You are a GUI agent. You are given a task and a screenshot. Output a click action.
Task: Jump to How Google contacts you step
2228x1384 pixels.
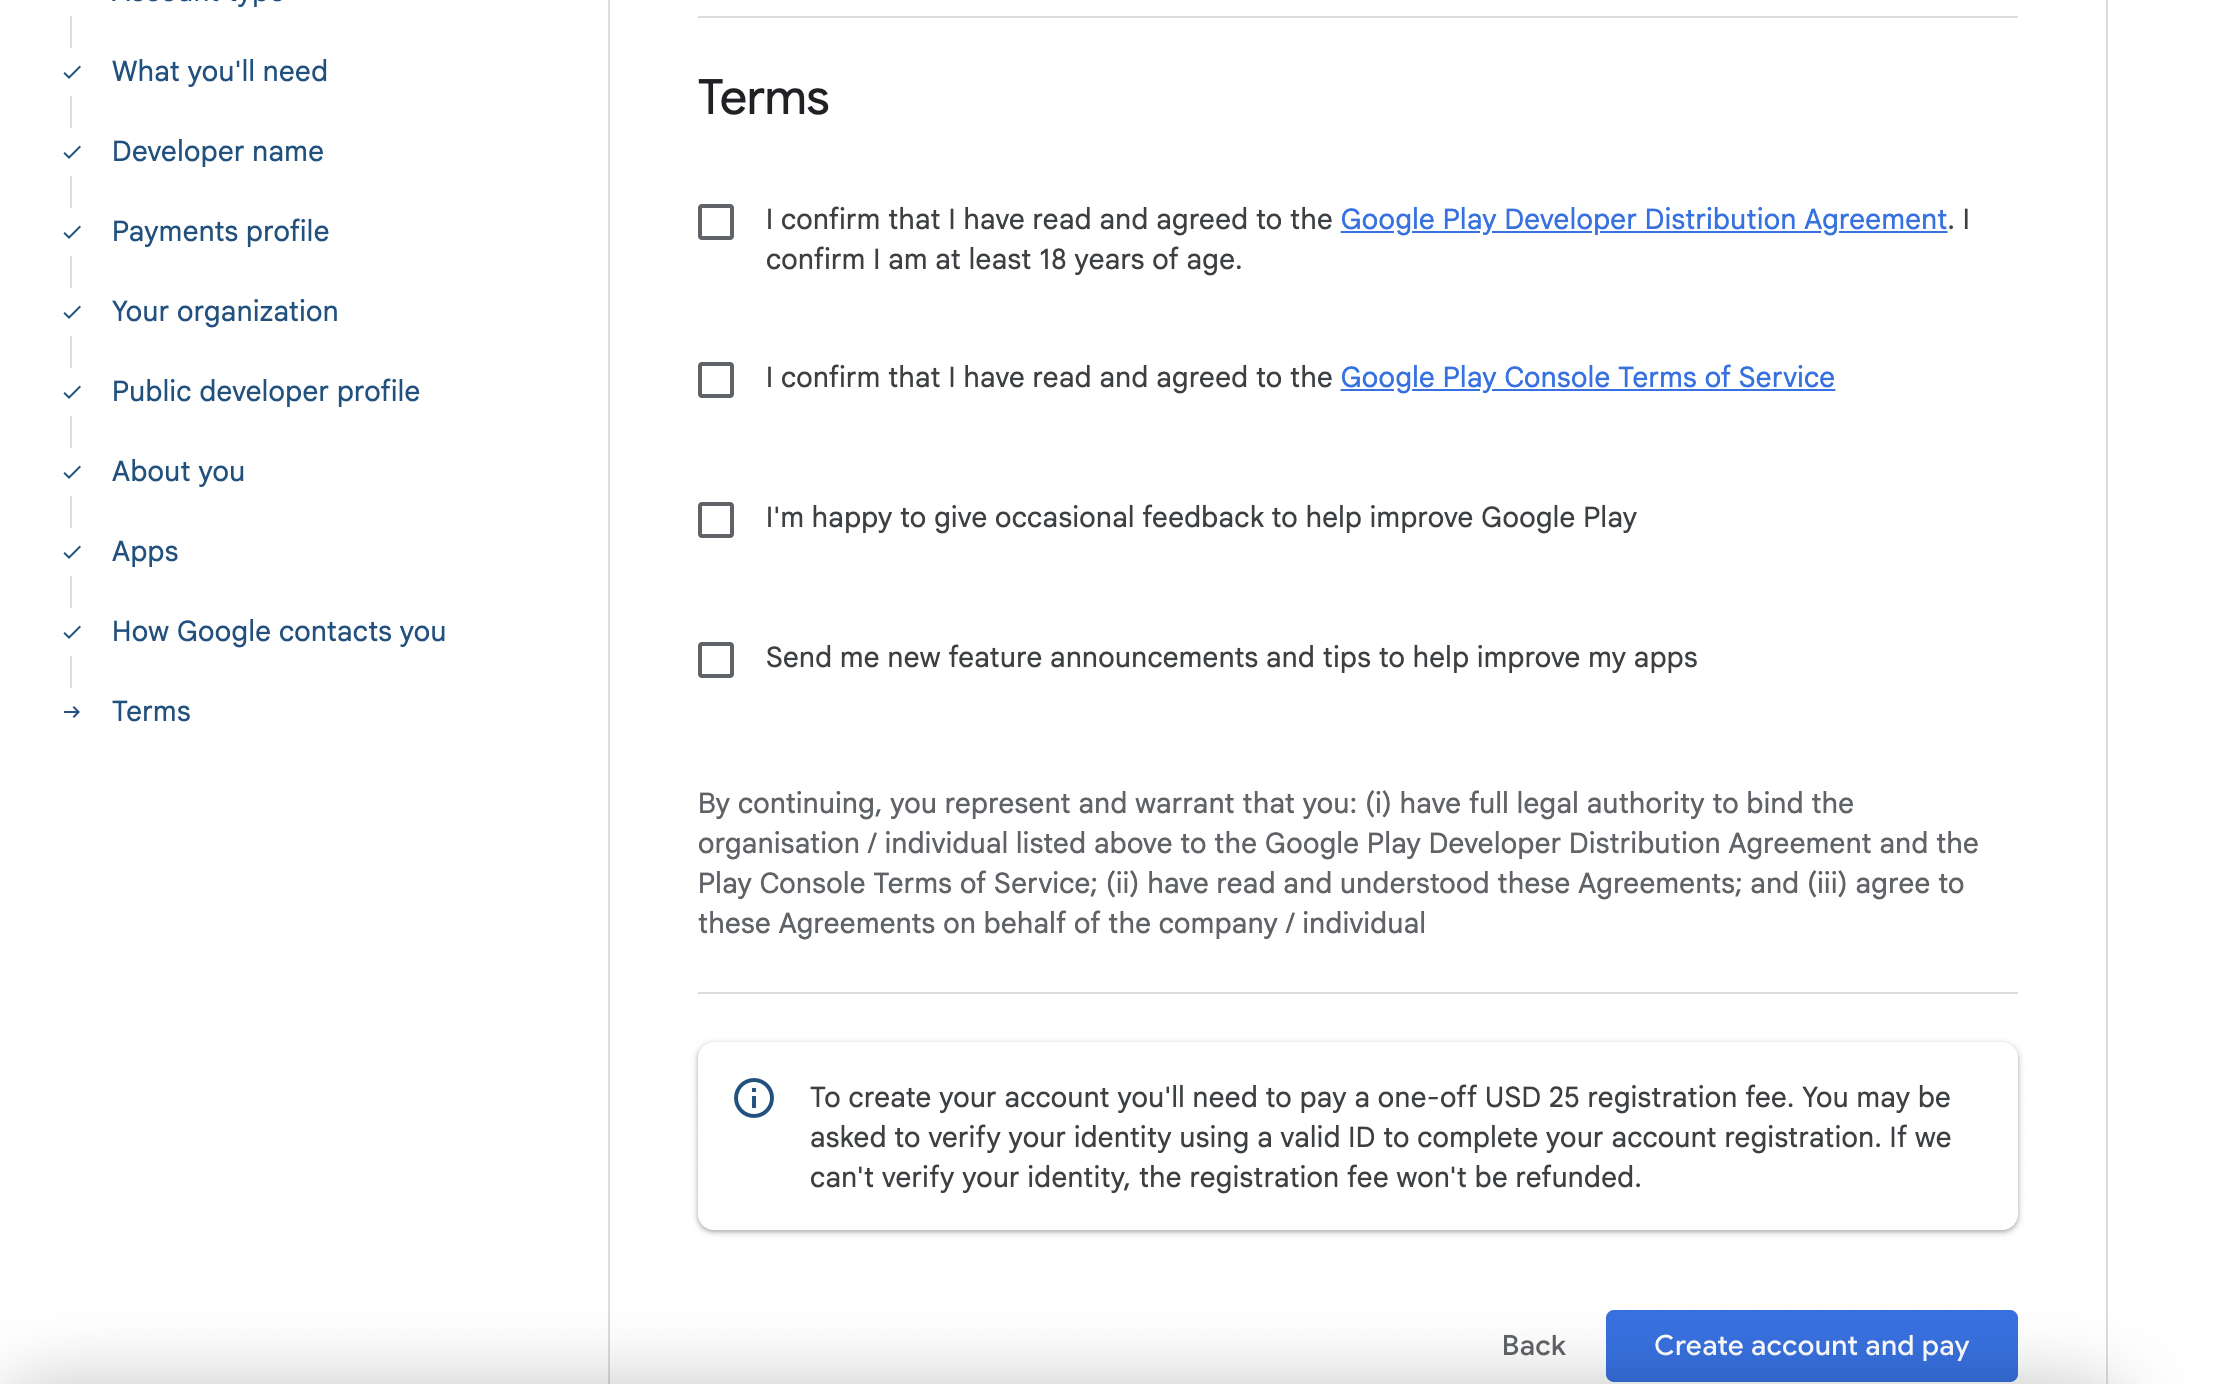(278, 631)
